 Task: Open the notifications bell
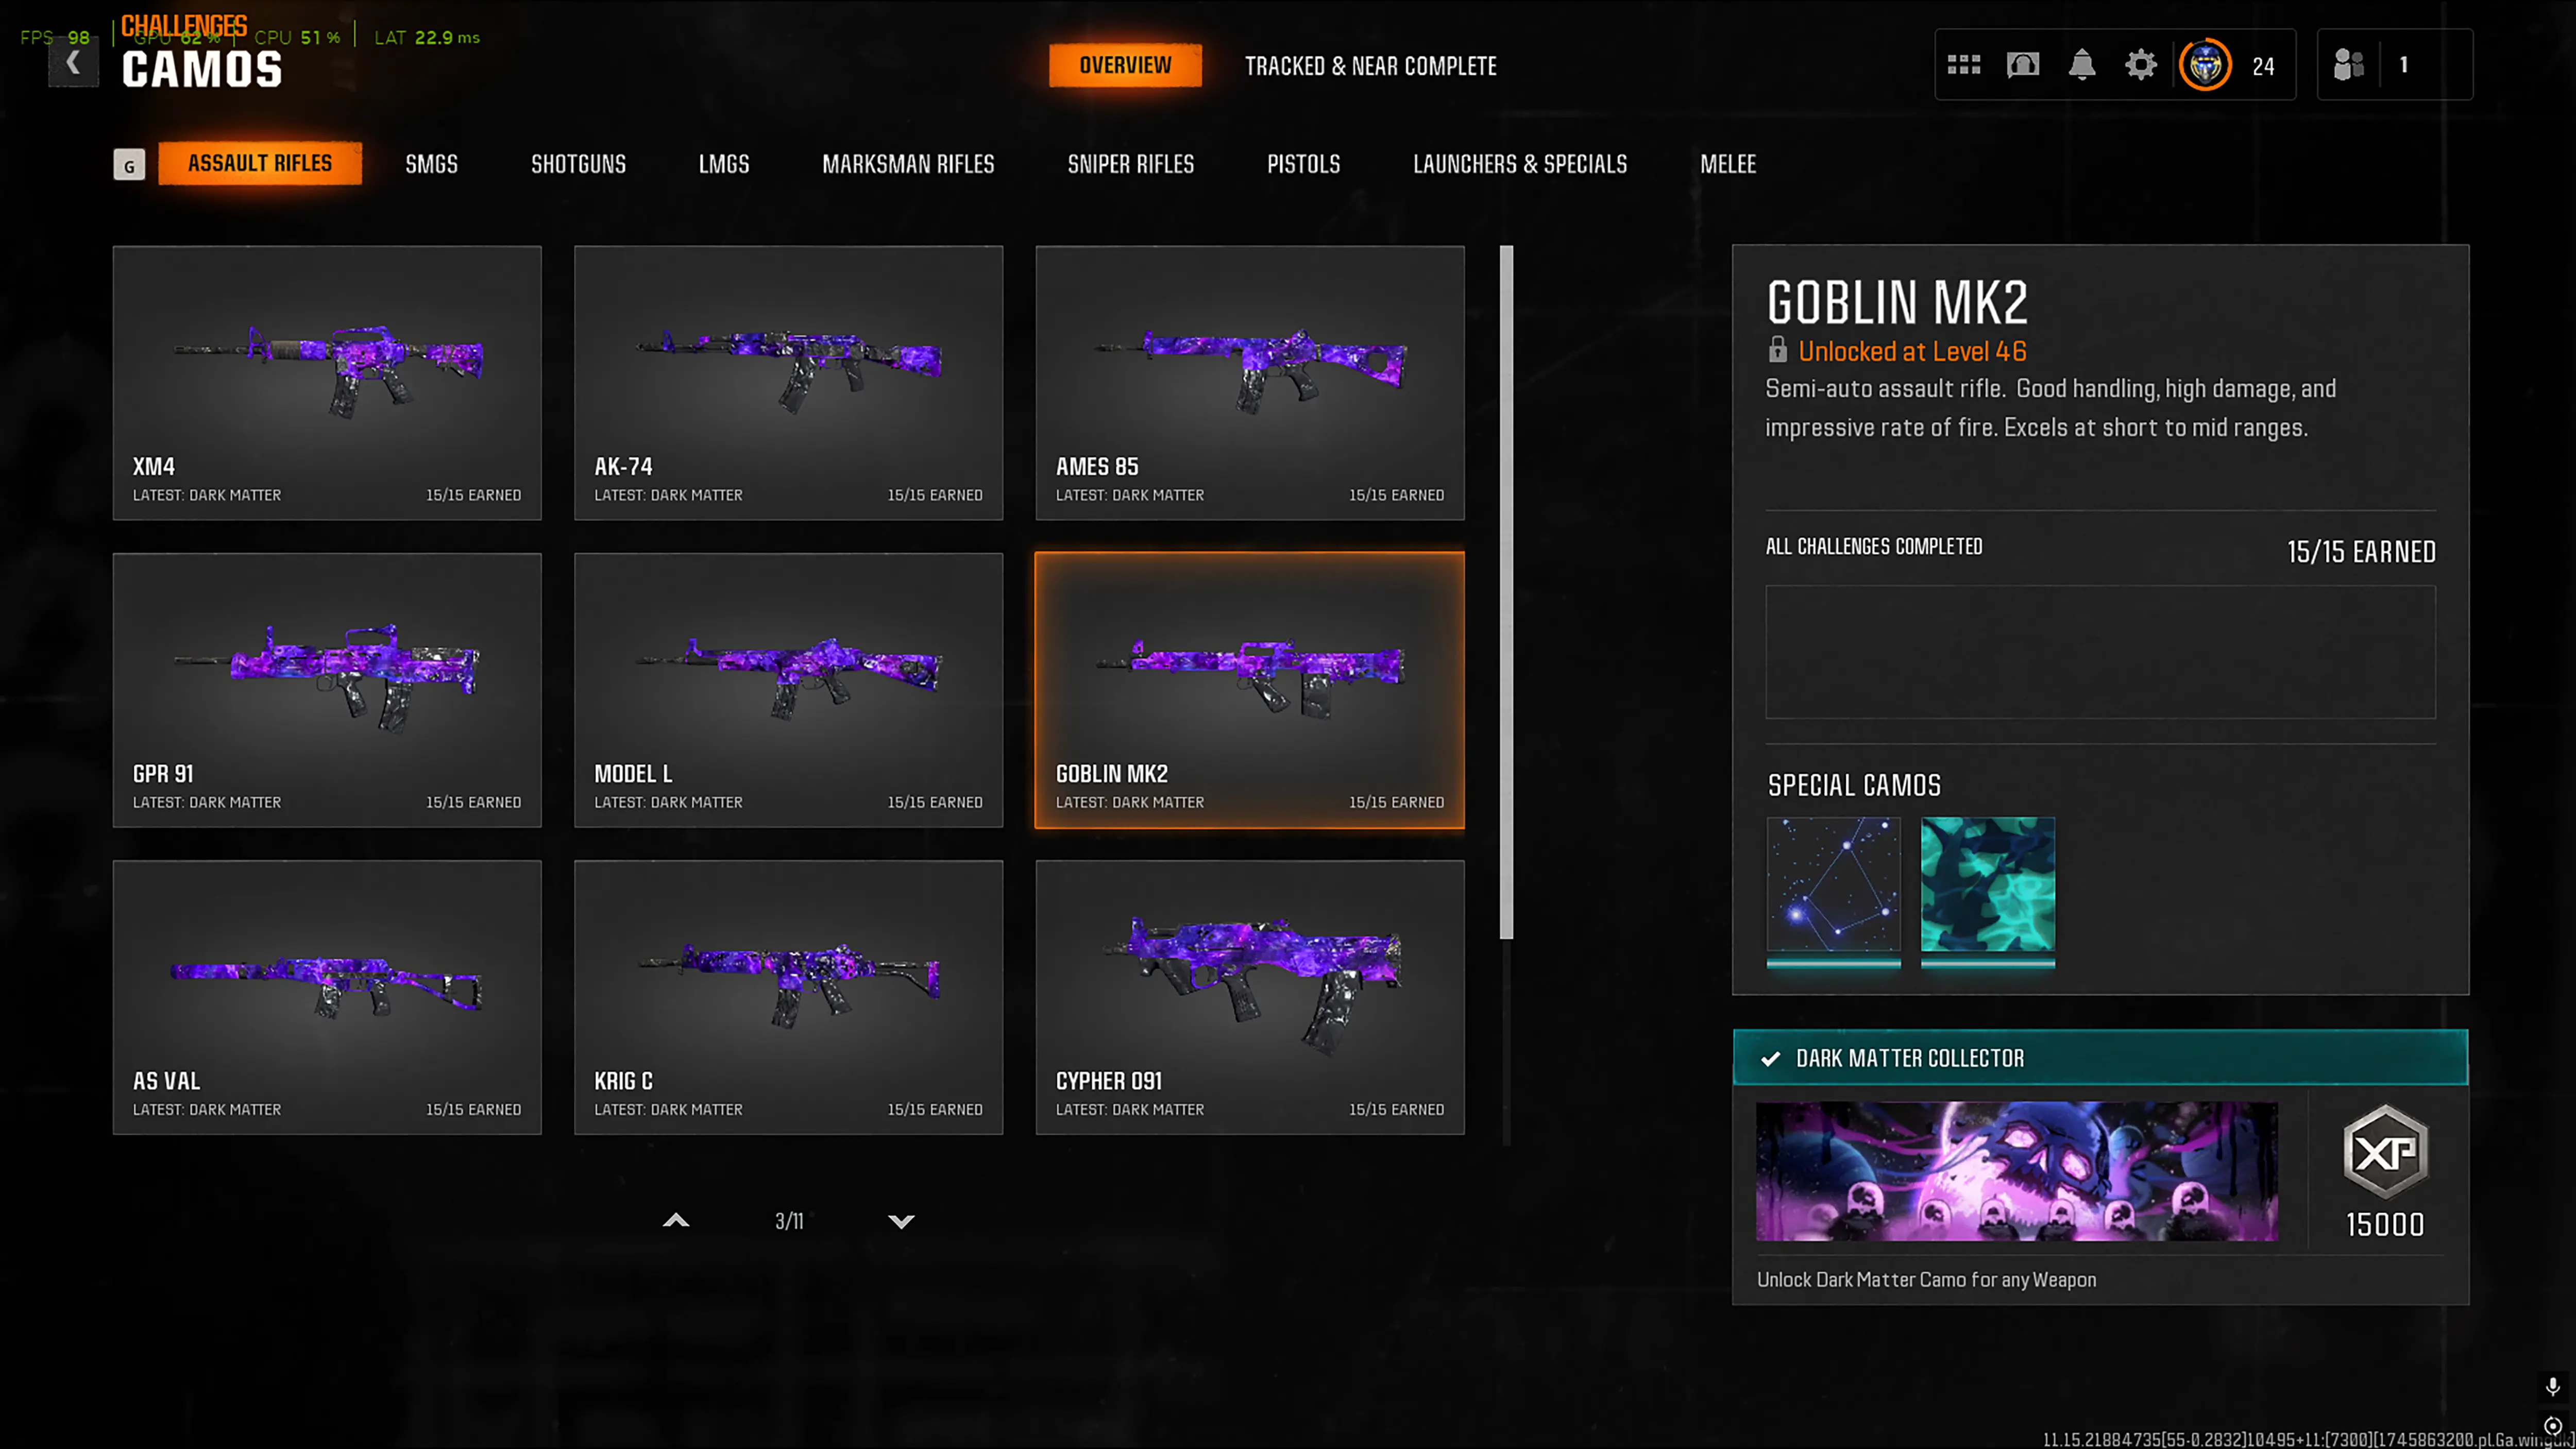coord(2081,65)
